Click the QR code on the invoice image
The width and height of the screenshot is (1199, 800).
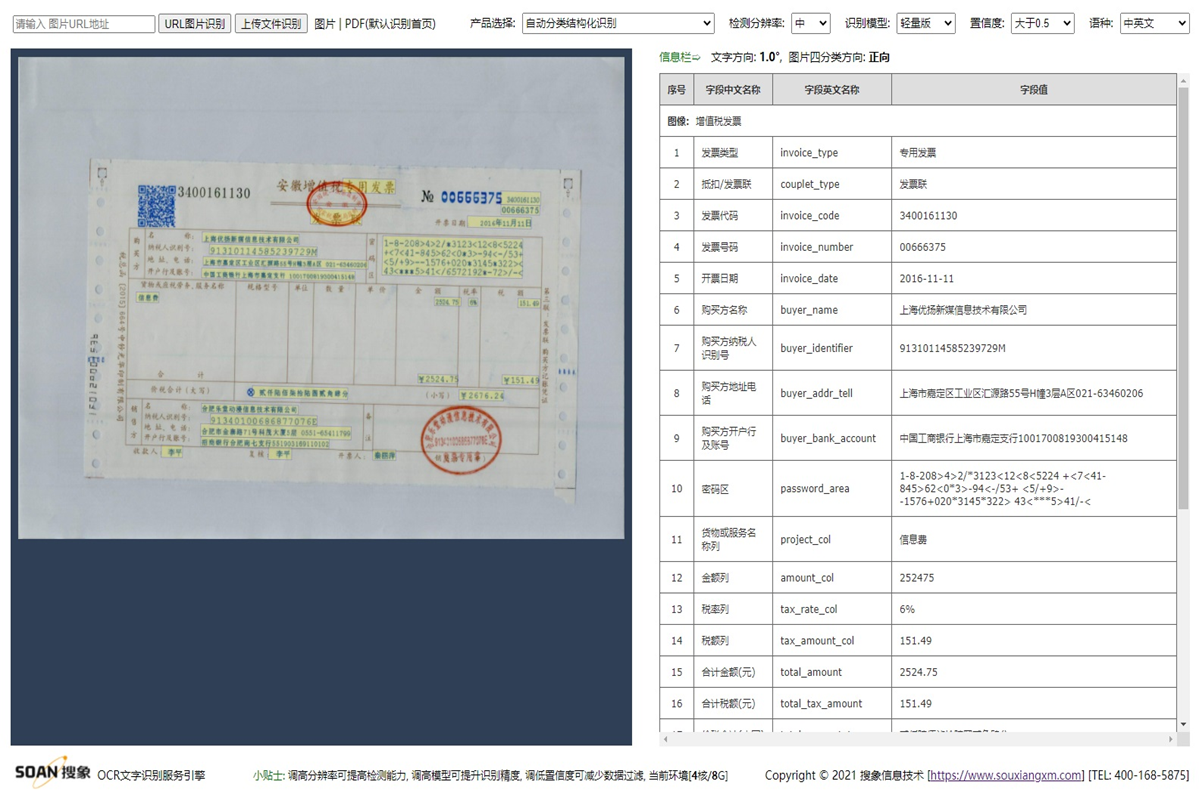pyautogui.click(x=156, y=206)
